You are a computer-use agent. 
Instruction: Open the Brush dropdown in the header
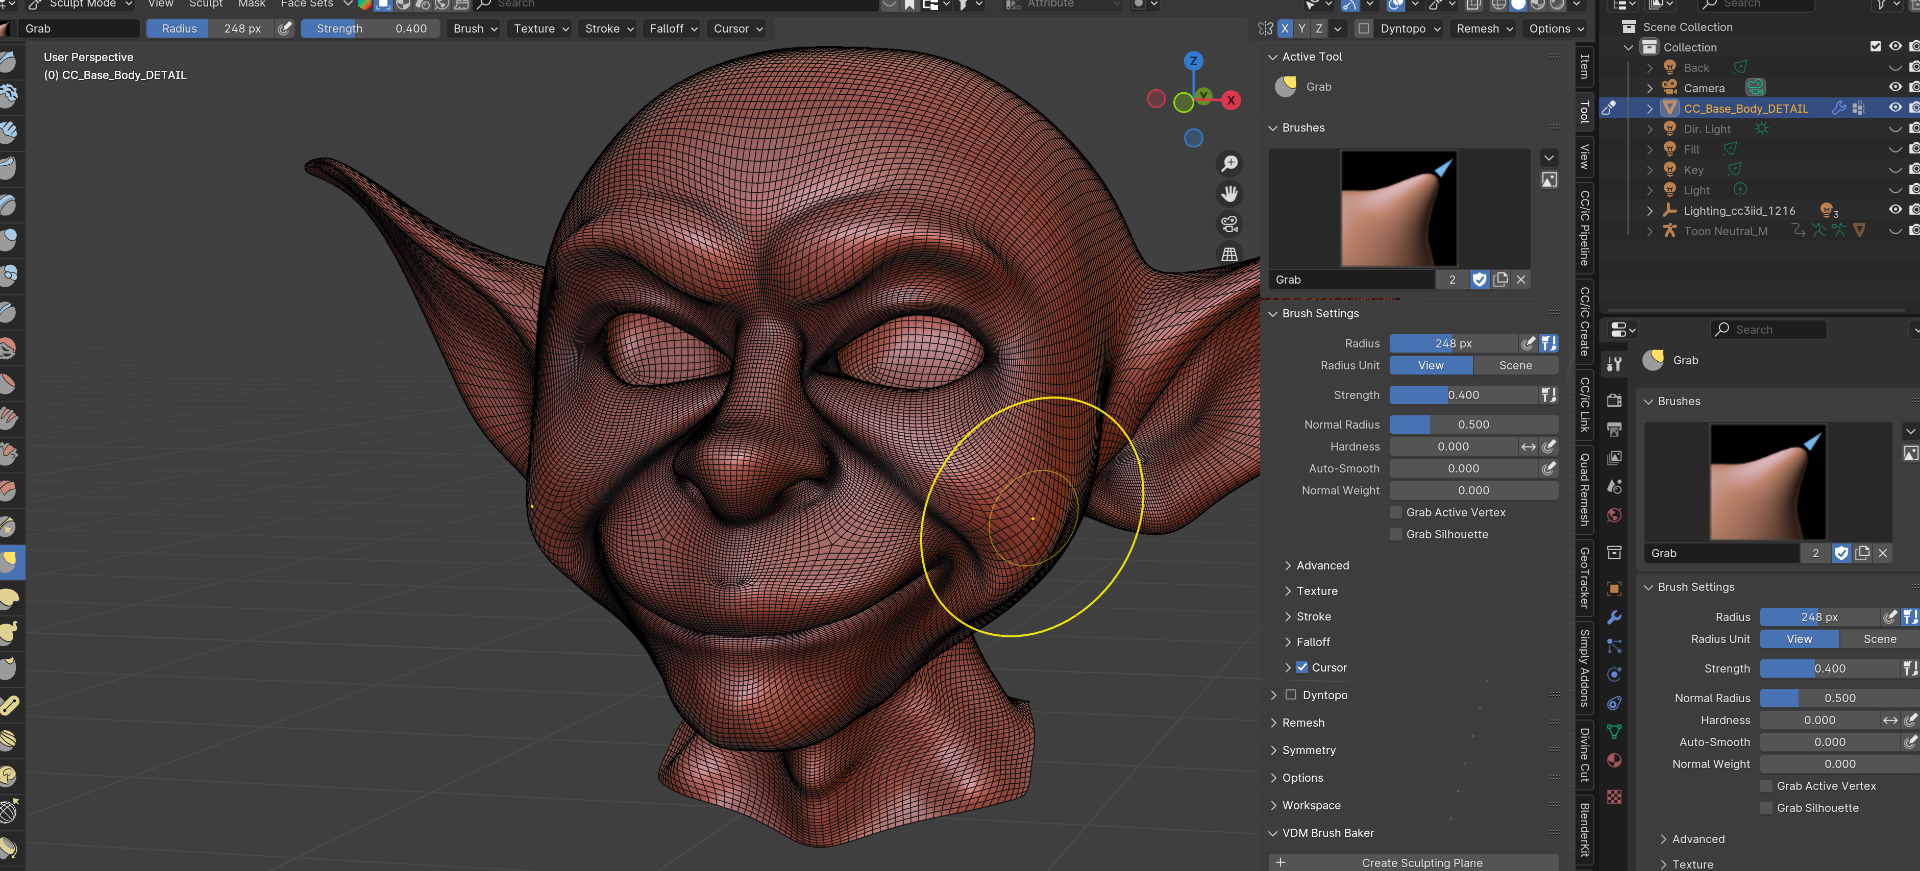coord(475,29)
